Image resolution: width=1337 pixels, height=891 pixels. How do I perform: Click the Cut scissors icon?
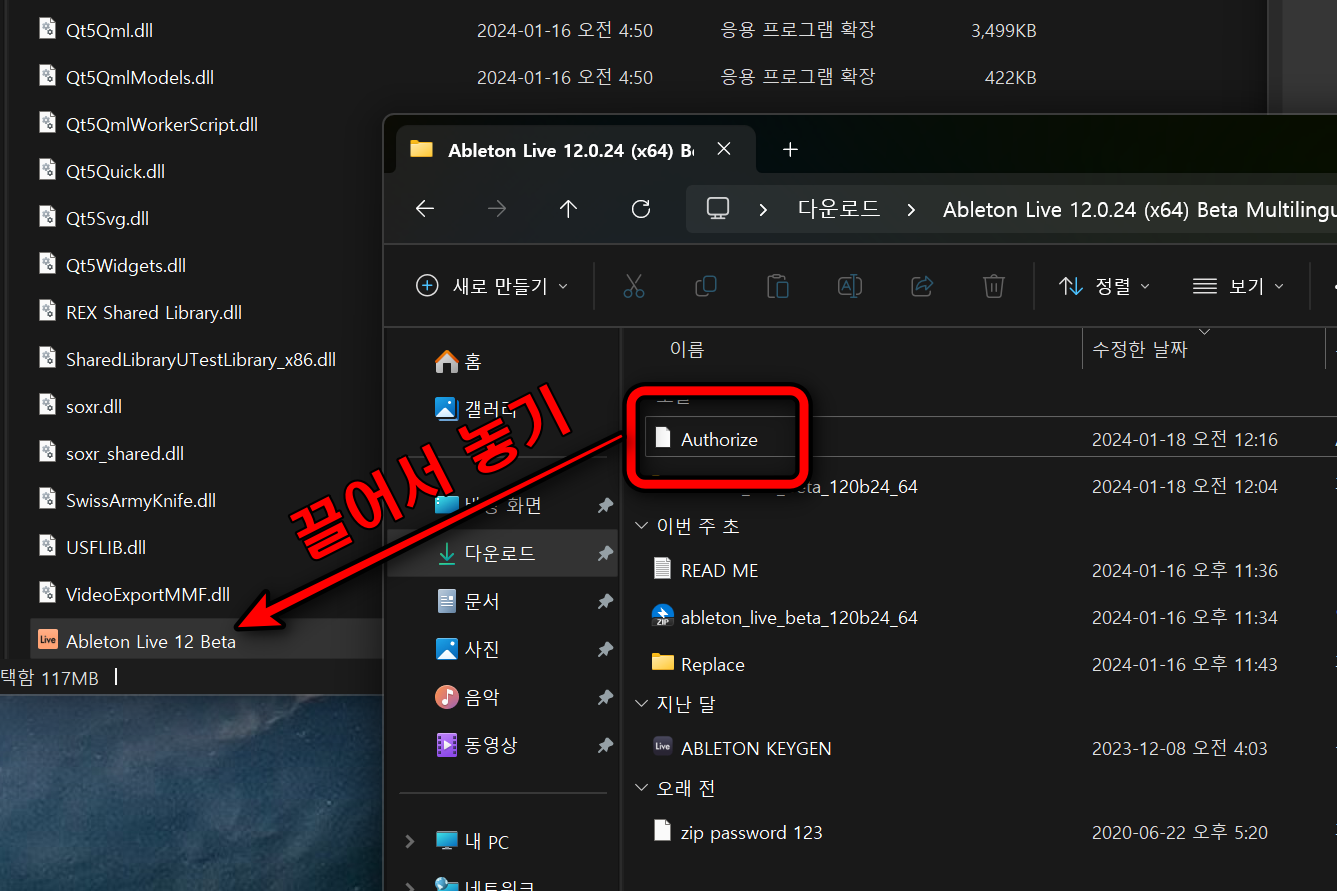[634, 287]
